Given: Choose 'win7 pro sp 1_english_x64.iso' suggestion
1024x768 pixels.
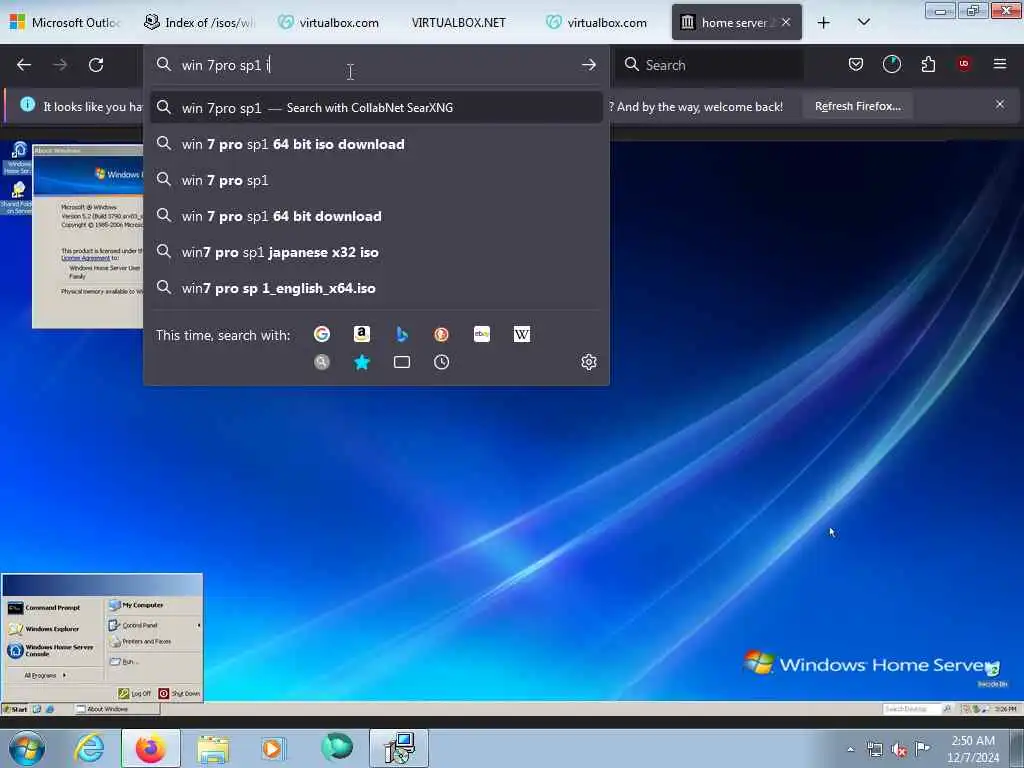Looking at the screenshot, I should [376, 287].
